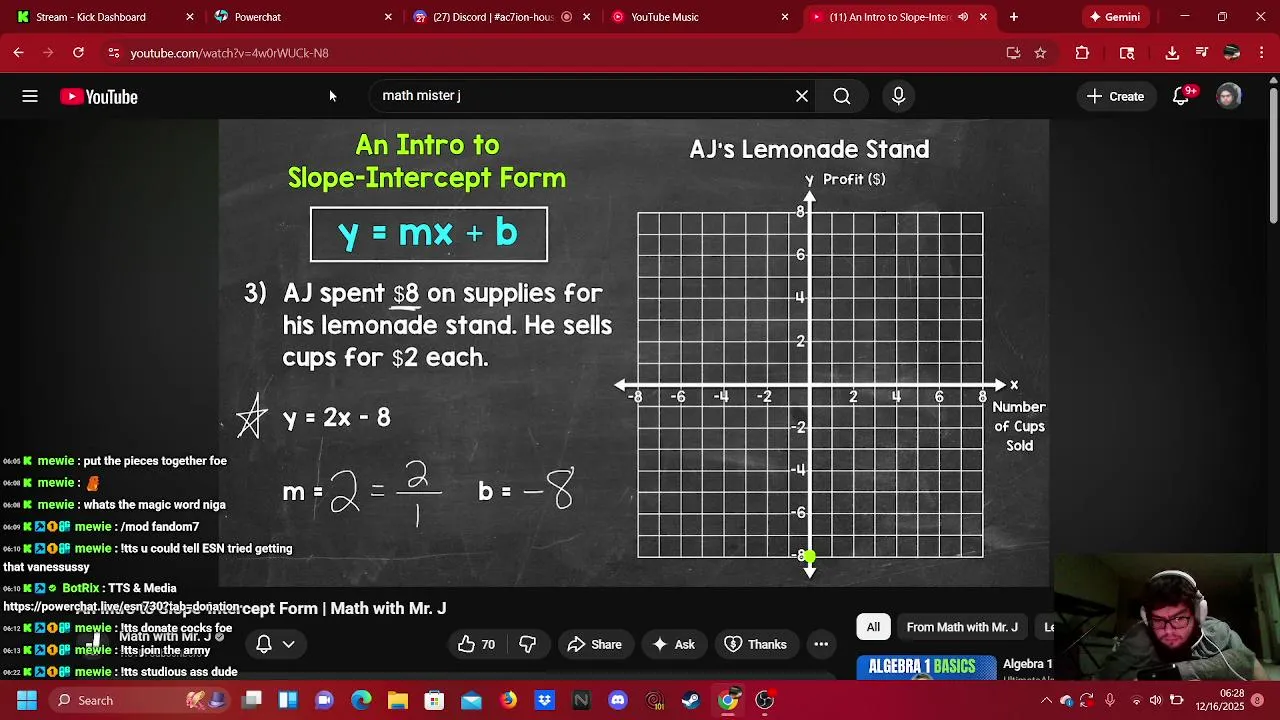
Task: Open OBS Studio from taskbar
Action: coord(765,700)
